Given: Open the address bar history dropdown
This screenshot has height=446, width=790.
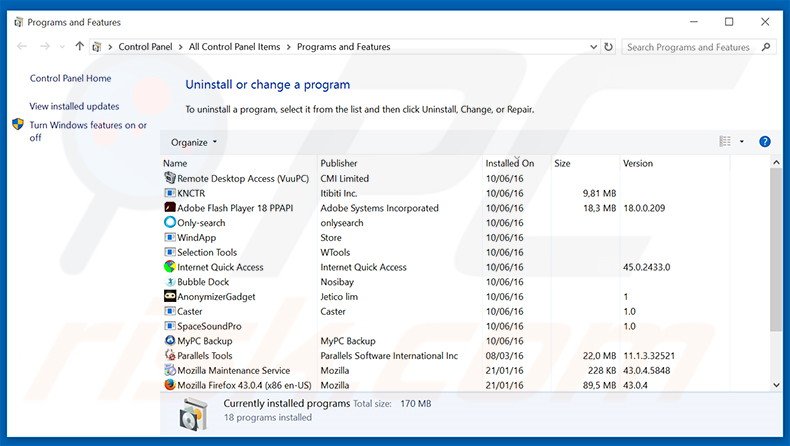Looking at the screenshot, I should (x=593, y=47).
